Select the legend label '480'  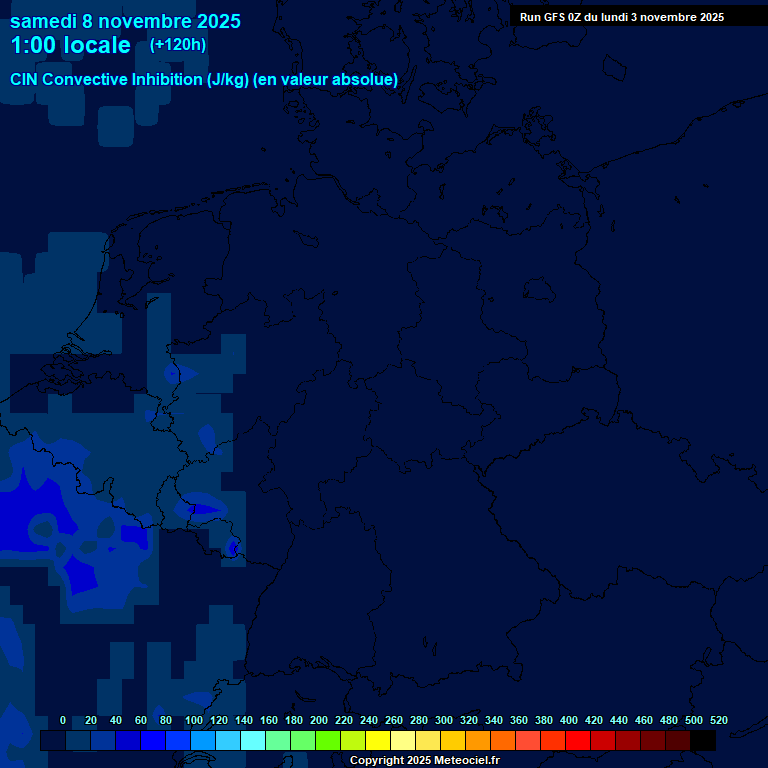click(669, 720)
